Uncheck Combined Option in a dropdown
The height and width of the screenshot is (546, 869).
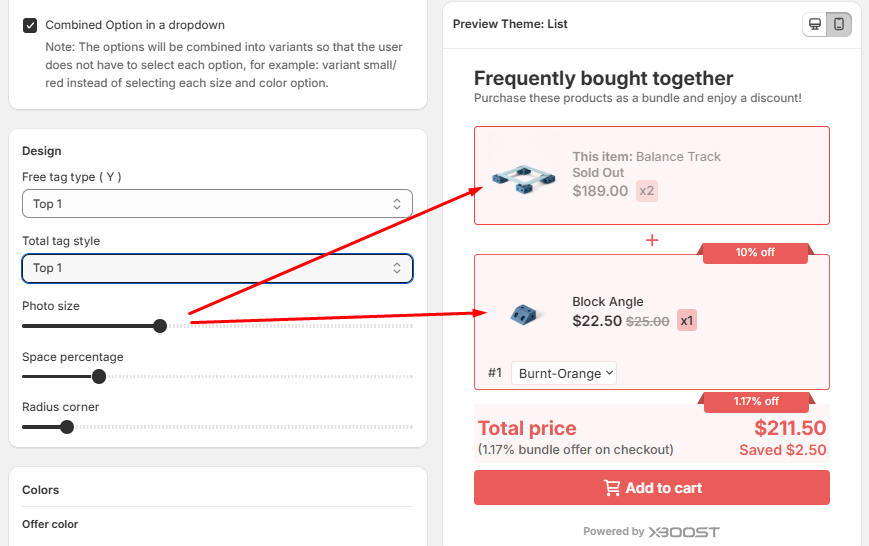pos(30,25)
